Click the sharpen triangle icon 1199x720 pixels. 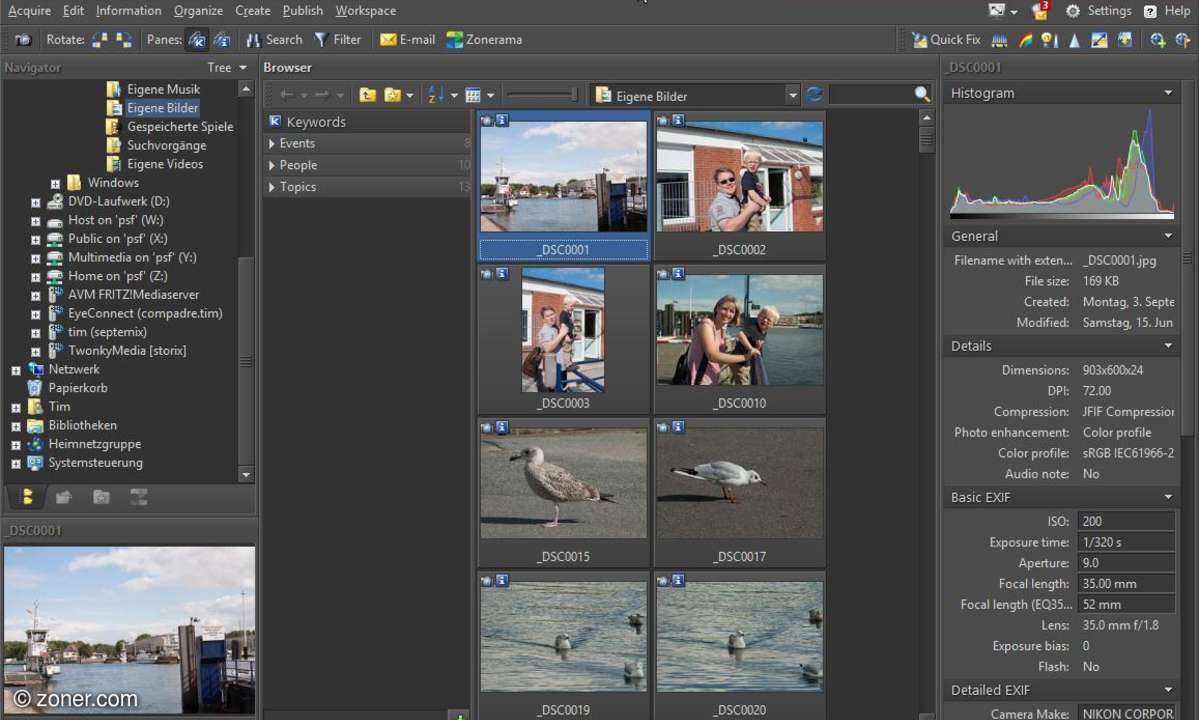click(x=1074, y=40)
